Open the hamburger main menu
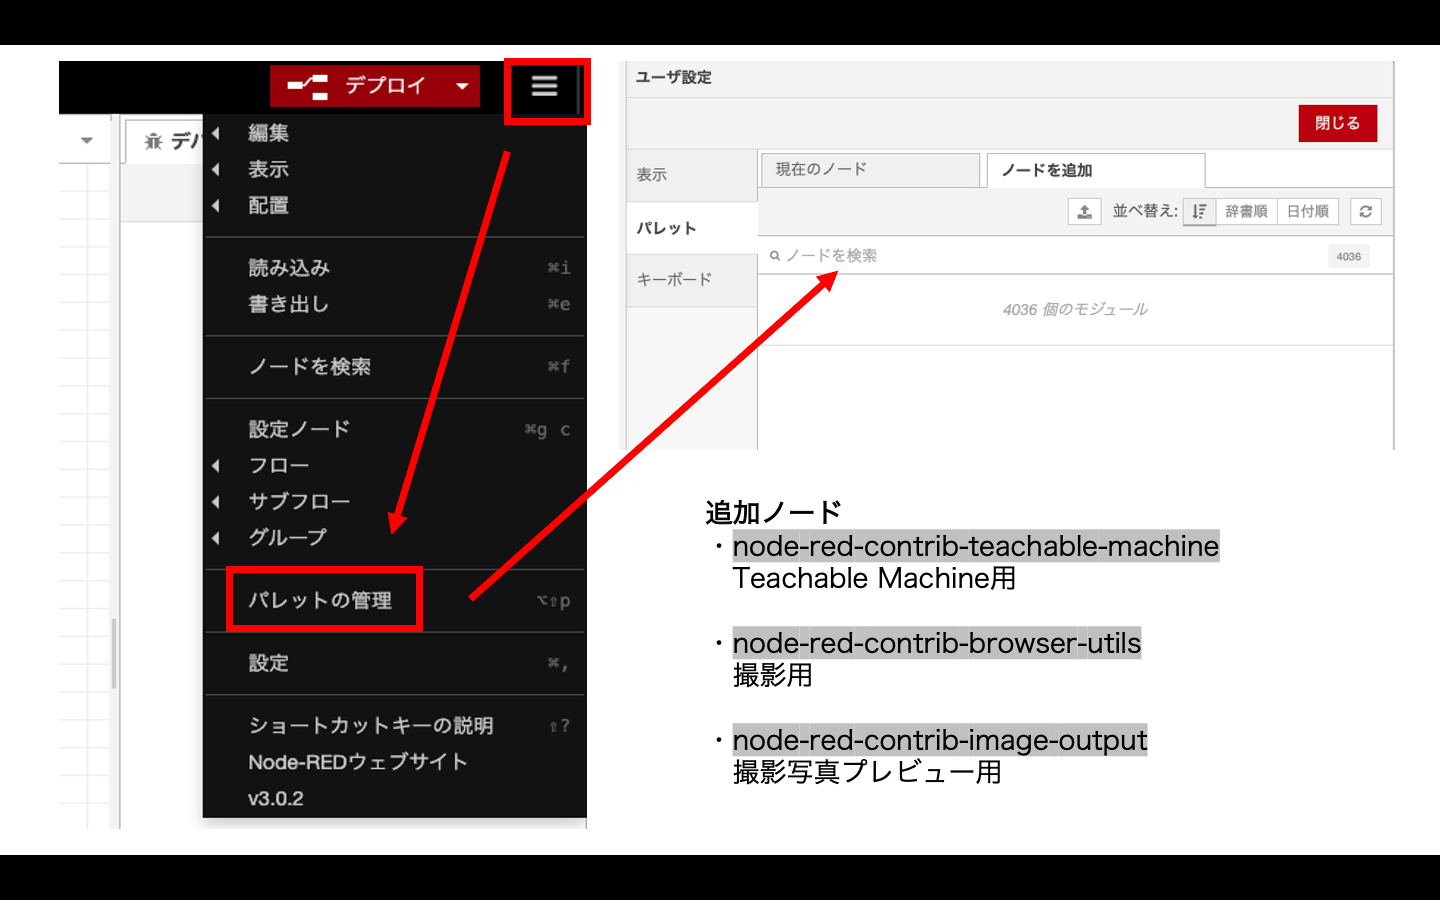The height and width of the screenshot is (900, 1440). pos(544,86)
